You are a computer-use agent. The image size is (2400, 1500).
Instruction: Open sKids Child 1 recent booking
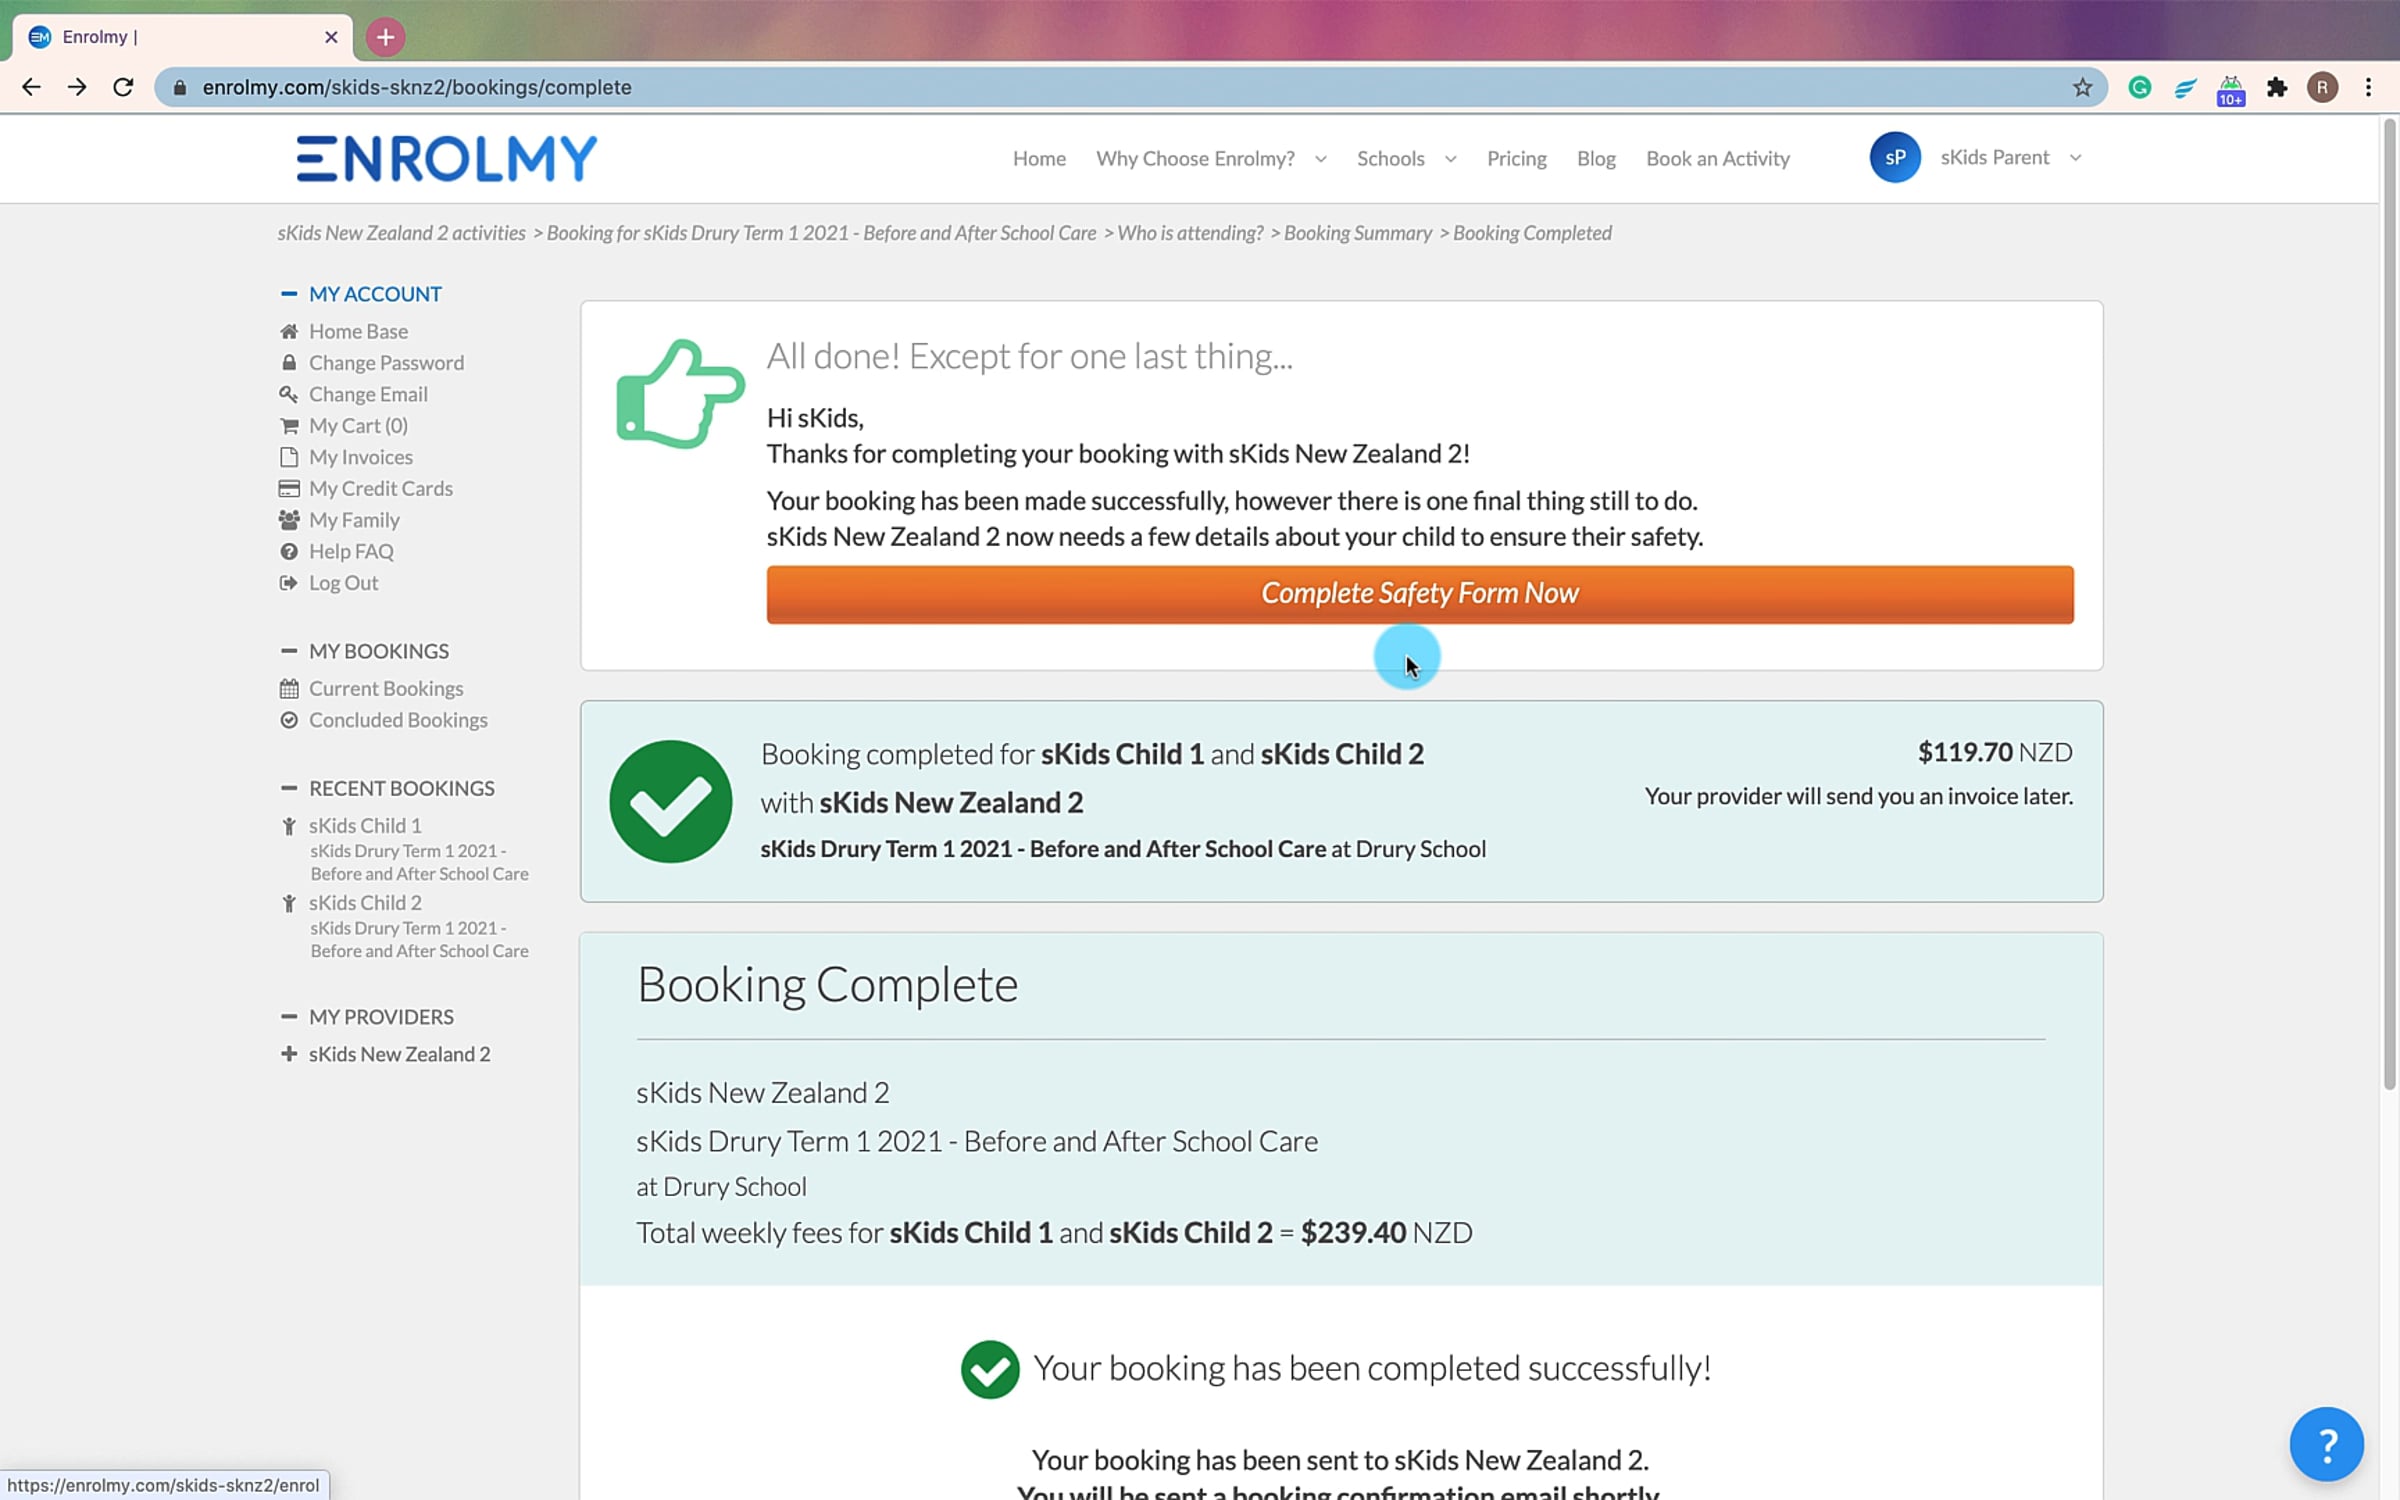coord(365,825)
